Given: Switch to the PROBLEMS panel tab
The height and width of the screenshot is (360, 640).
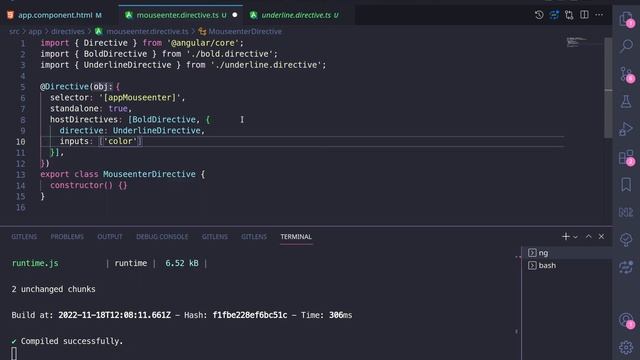Looking at the screenshot, I should [67, 237].
